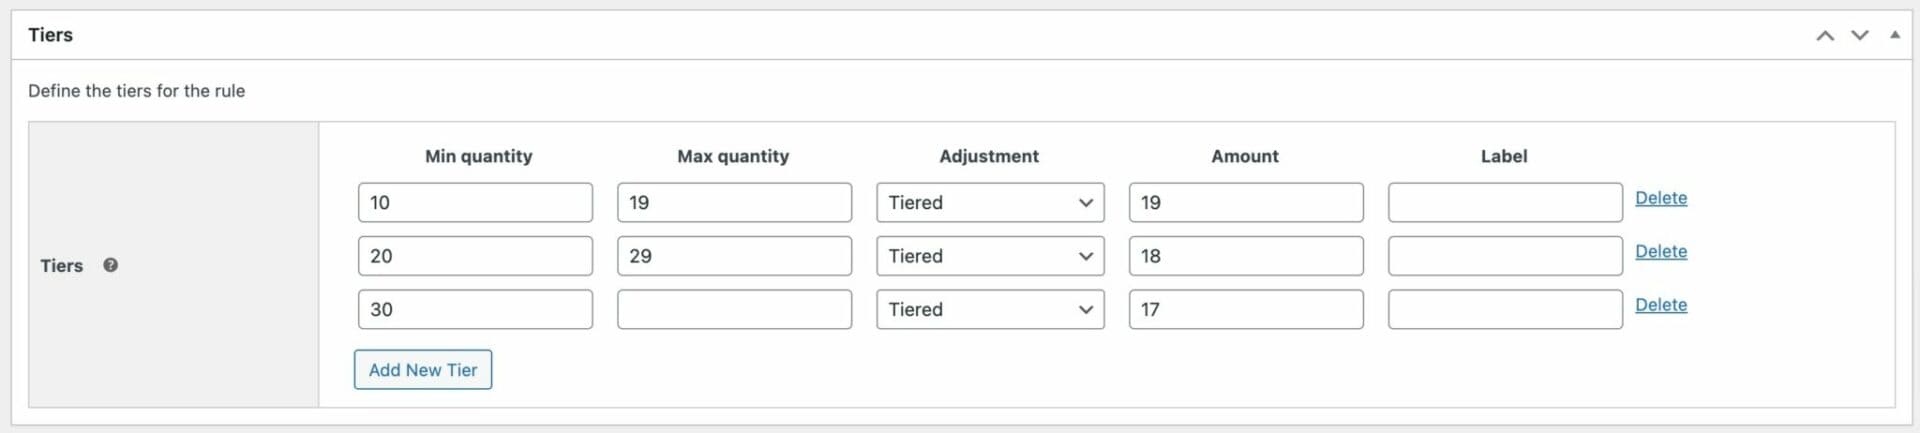Select the Min quantity field showing 20
Viewport: 1920px width, 433px height.
(475, 256)
